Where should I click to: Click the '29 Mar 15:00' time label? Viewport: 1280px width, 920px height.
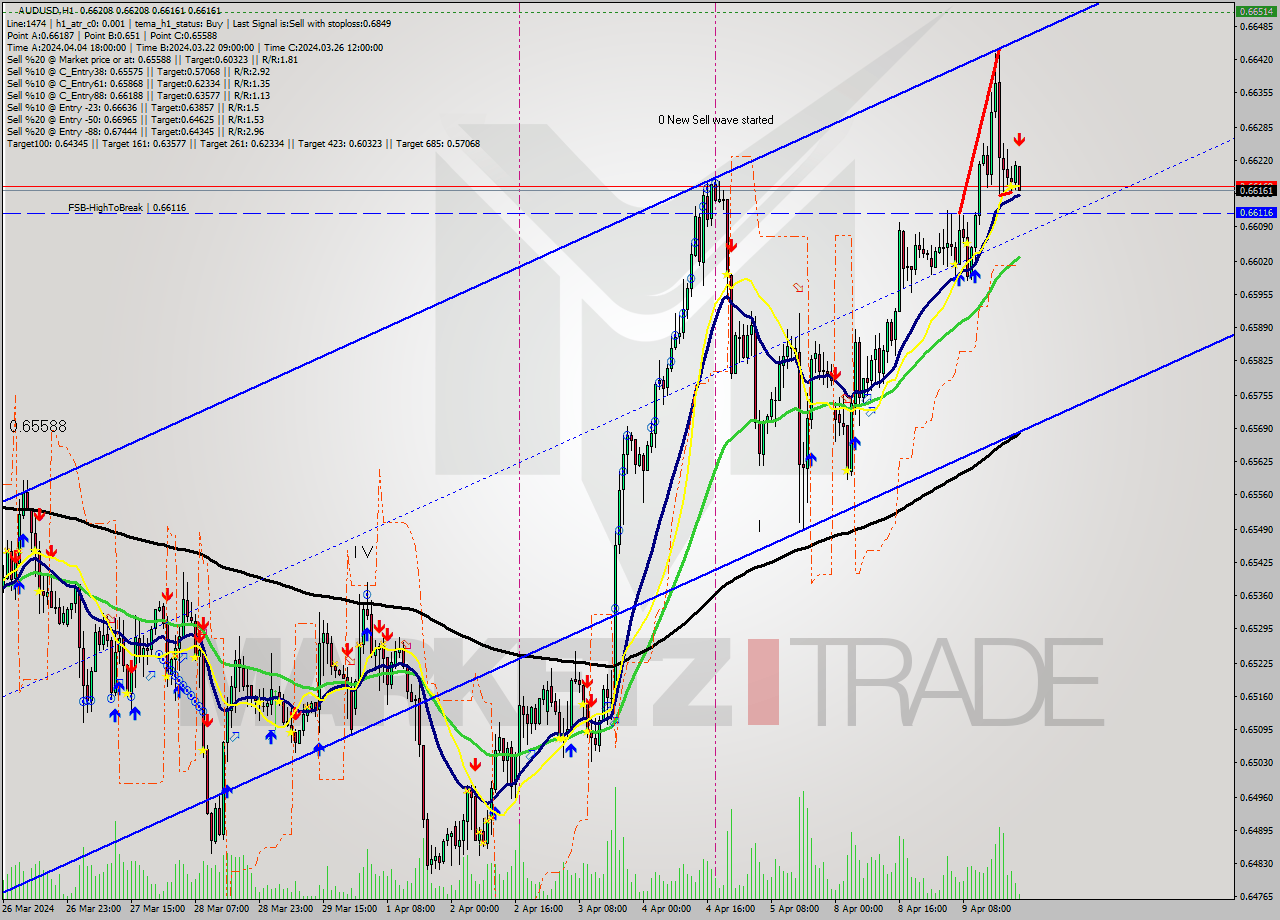click(x=350, y=909)
